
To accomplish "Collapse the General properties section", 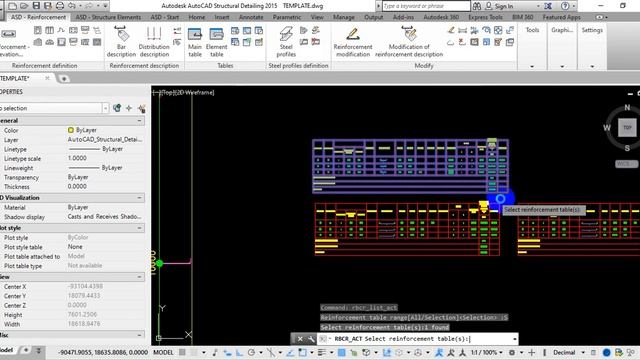I will pos(140,121).
